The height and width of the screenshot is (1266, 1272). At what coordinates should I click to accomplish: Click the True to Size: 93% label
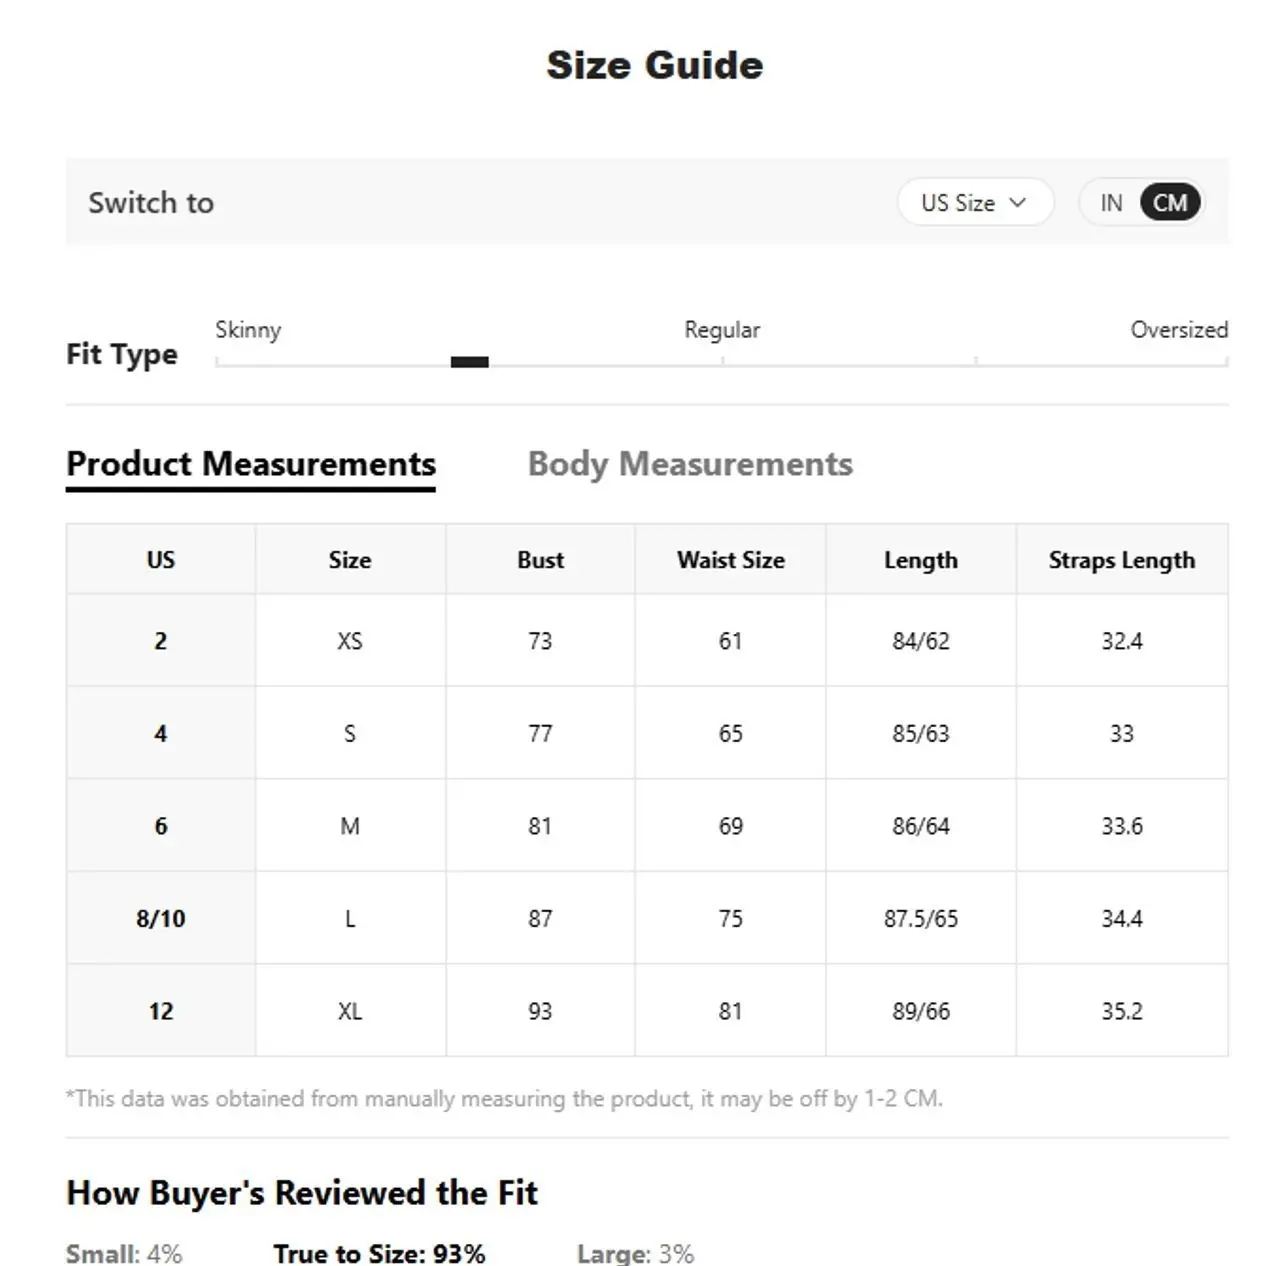coord(379,1253)
